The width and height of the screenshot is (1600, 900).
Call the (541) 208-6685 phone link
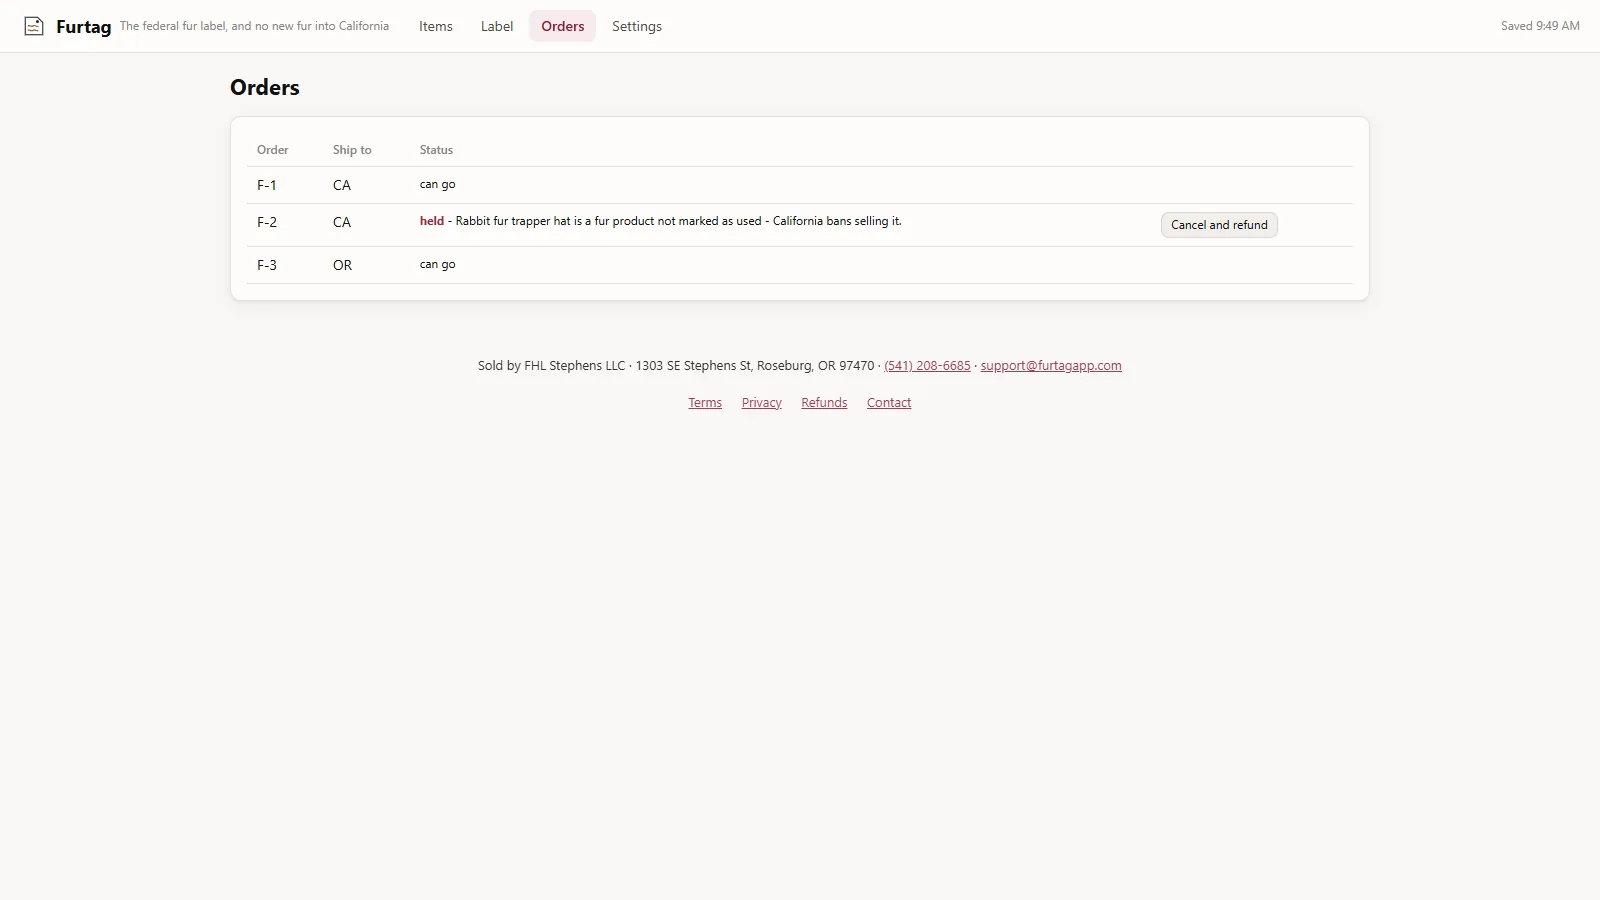pos(927,366)
